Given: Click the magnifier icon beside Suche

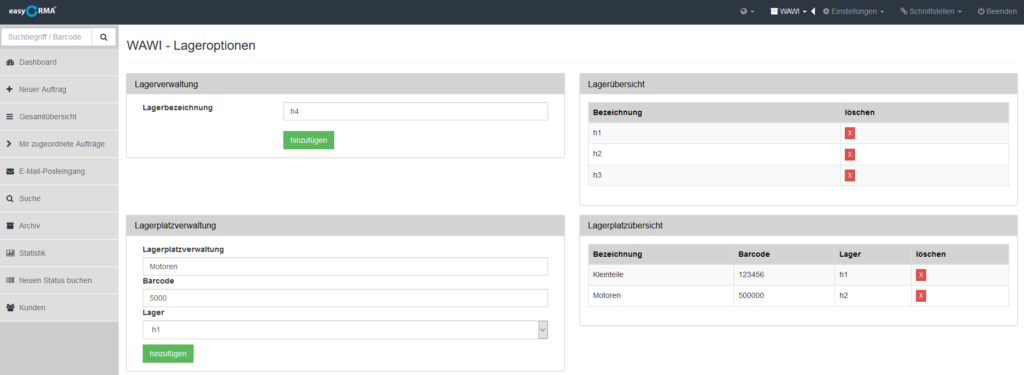Looking at the screenshot, I should 10,199.
